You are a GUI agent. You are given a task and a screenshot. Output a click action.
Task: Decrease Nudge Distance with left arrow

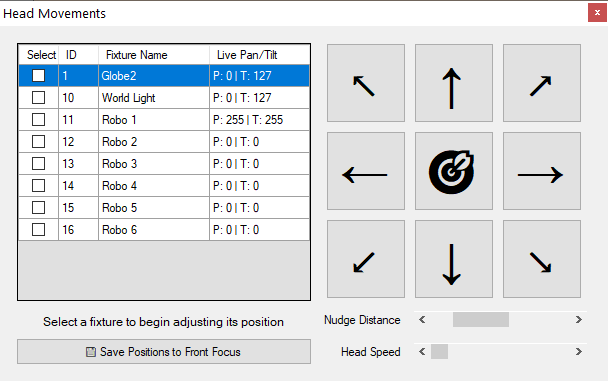click(x=422, y=320)
